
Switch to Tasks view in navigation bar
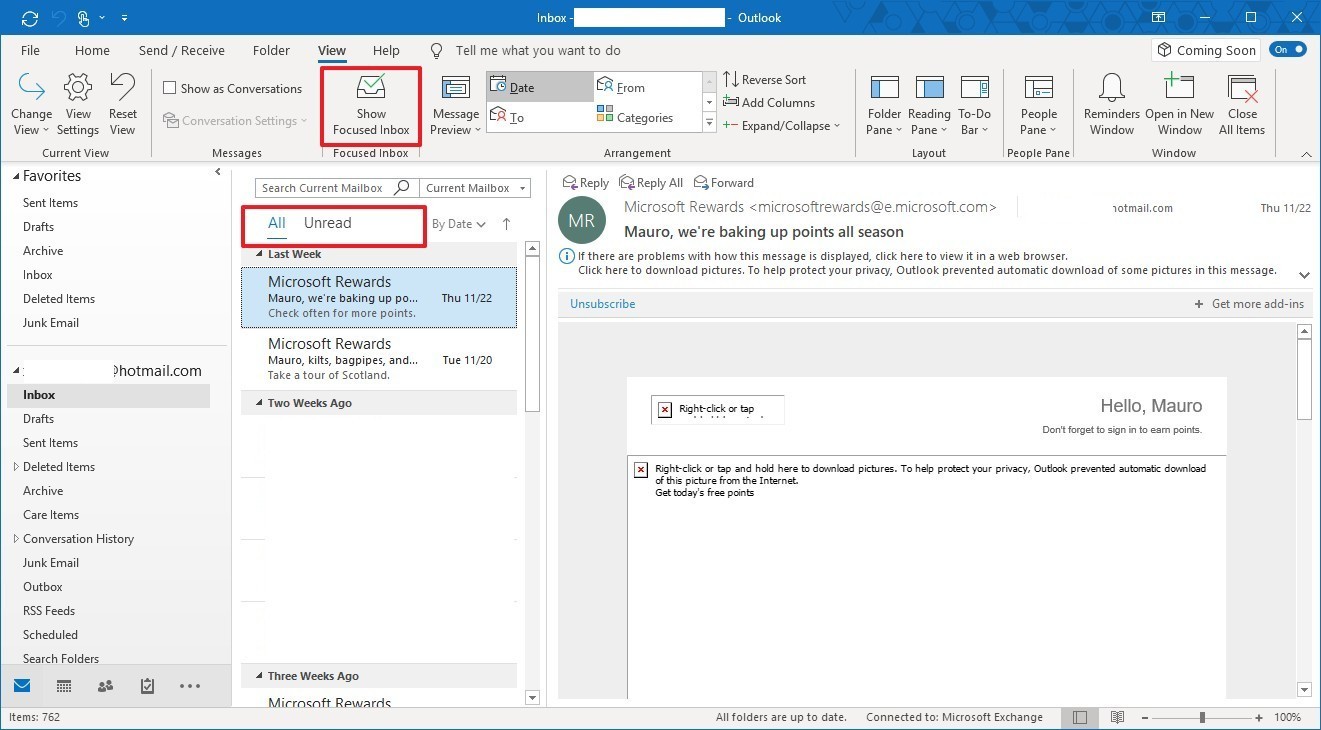point(147,686)
